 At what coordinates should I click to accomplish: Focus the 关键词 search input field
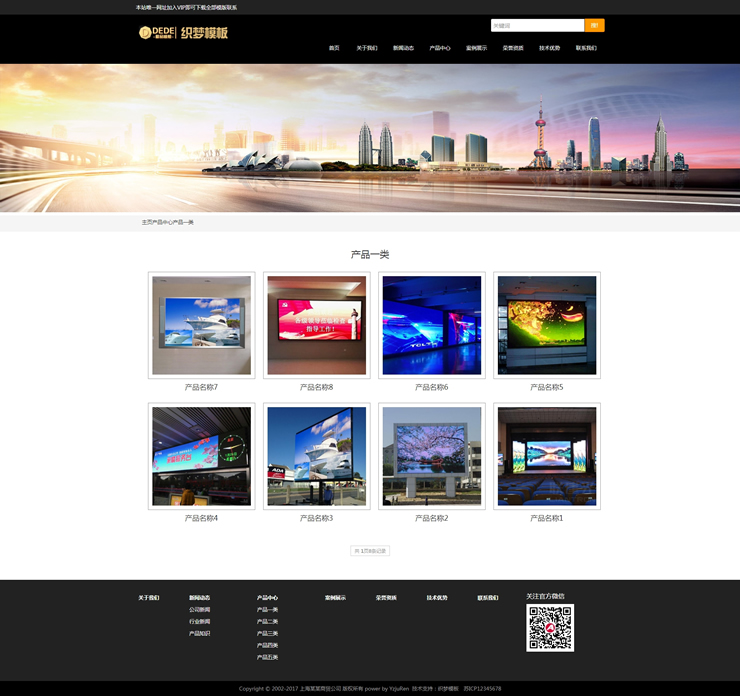click(x=536, y=25)
